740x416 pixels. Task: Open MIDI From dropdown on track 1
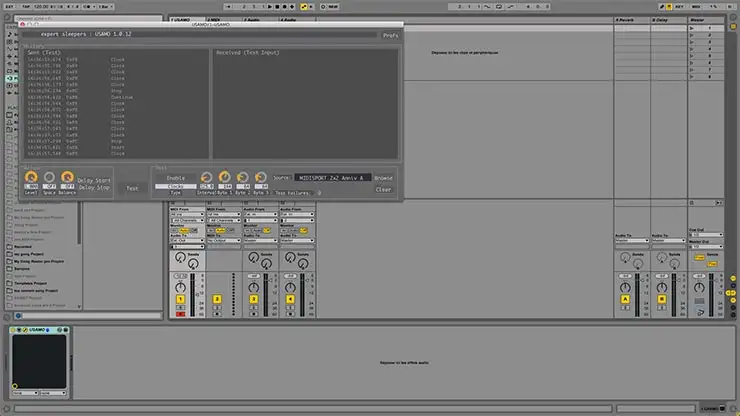pyautogui.click(x=187, y=214)
